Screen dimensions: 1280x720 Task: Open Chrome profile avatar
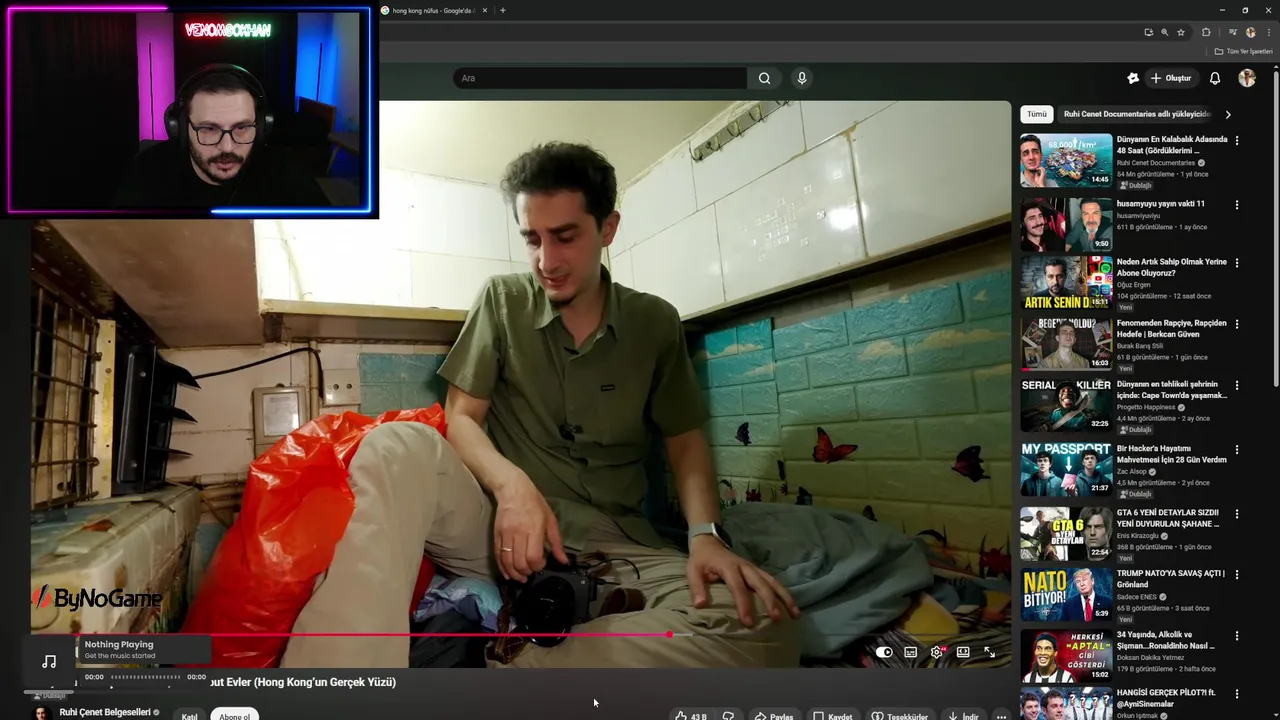click(x=1250, y=32)
